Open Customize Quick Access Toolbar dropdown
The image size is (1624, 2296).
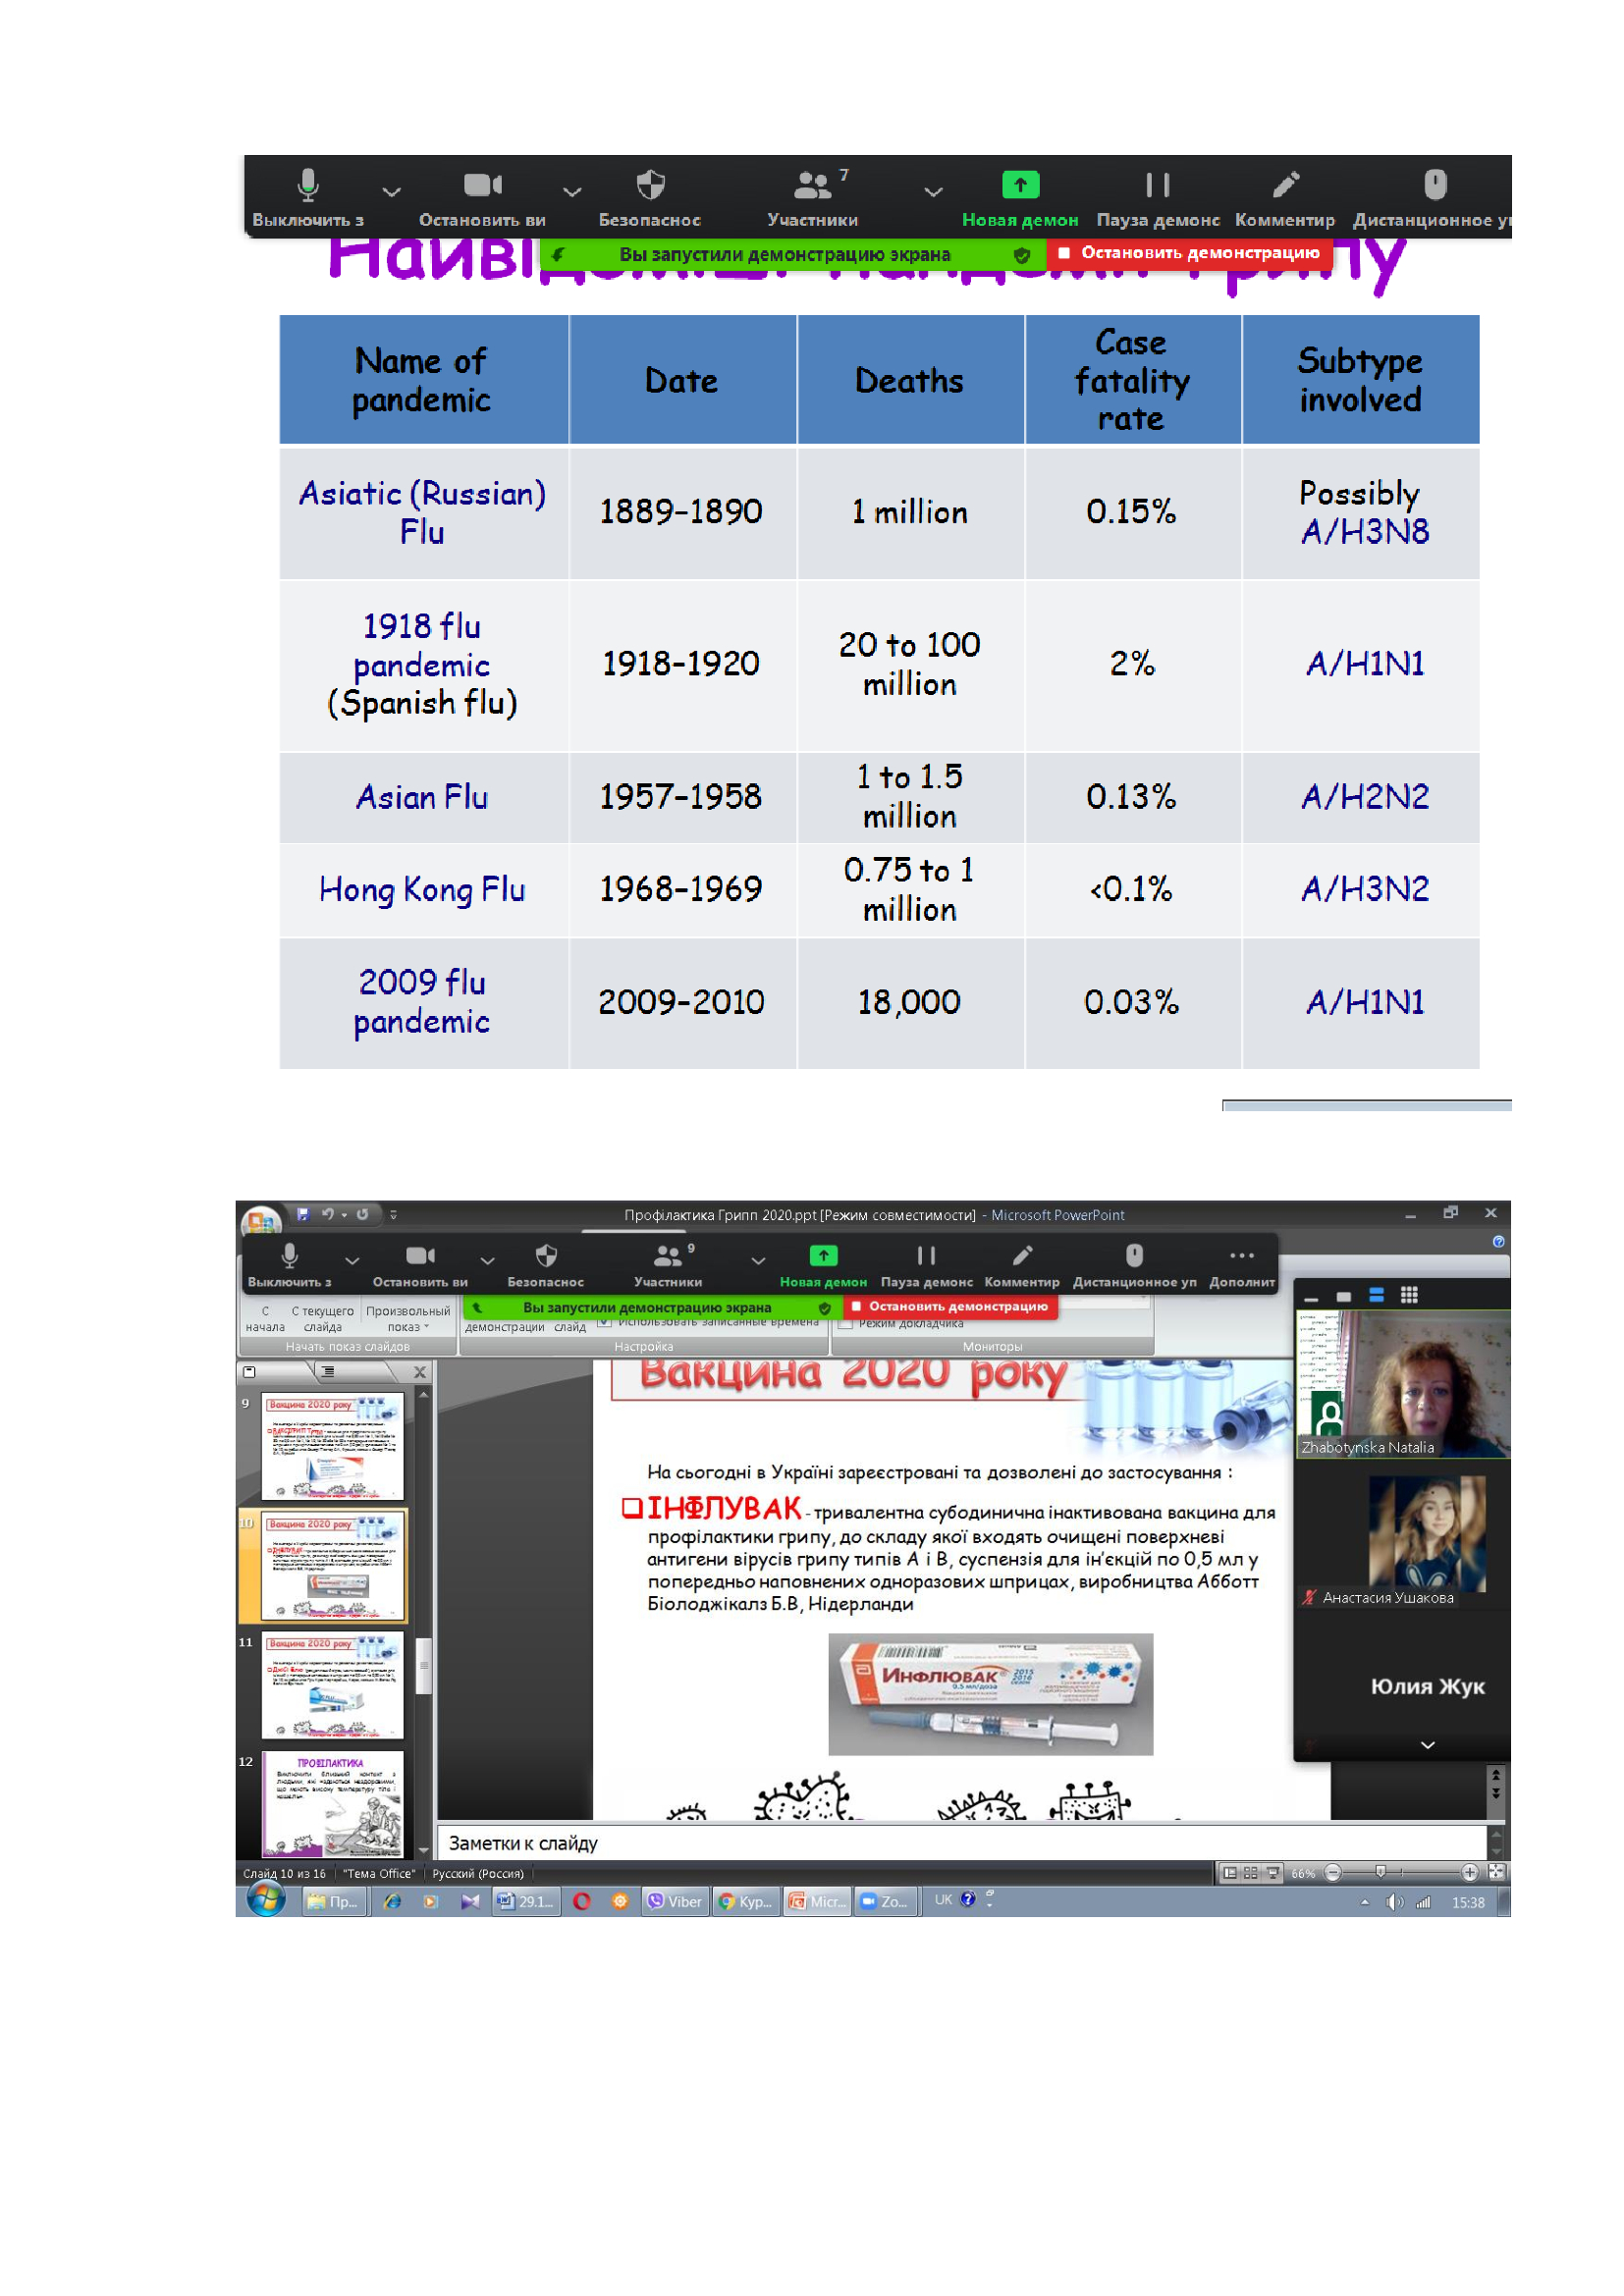point(393,1215)
